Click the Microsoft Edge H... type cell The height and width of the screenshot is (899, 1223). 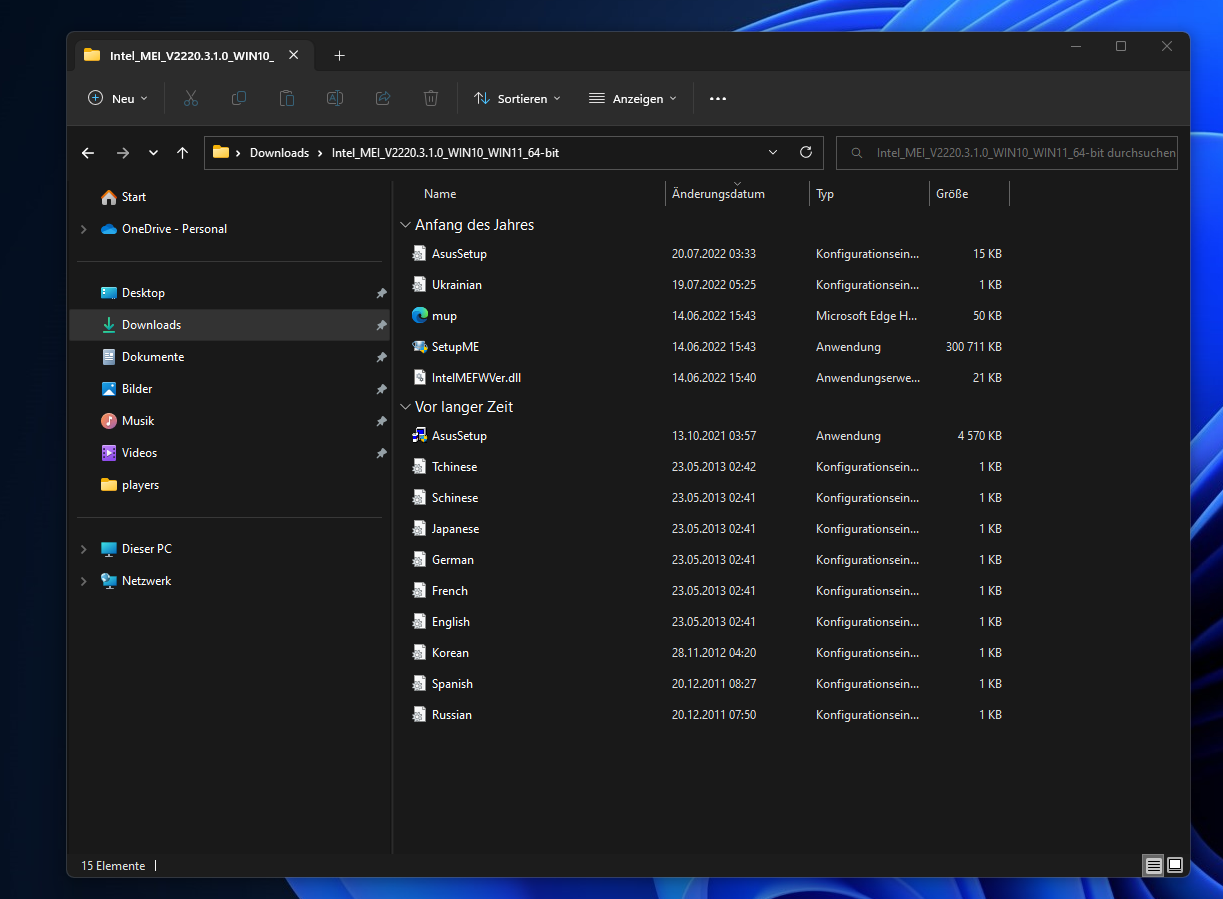tap(867, 316)
